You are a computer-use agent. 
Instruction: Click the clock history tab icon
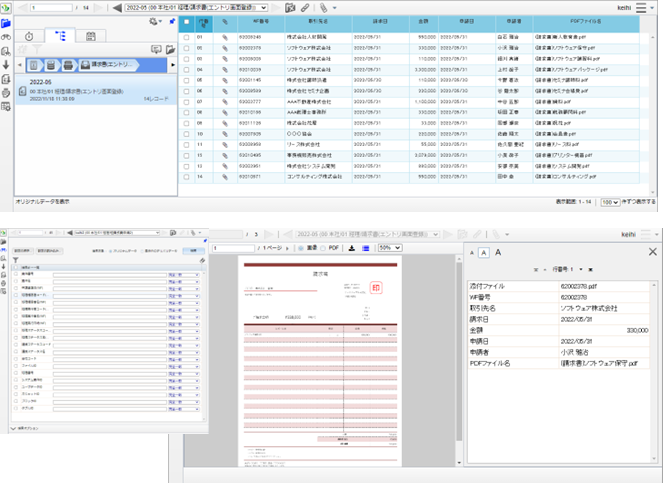click(x=29, y=36)
